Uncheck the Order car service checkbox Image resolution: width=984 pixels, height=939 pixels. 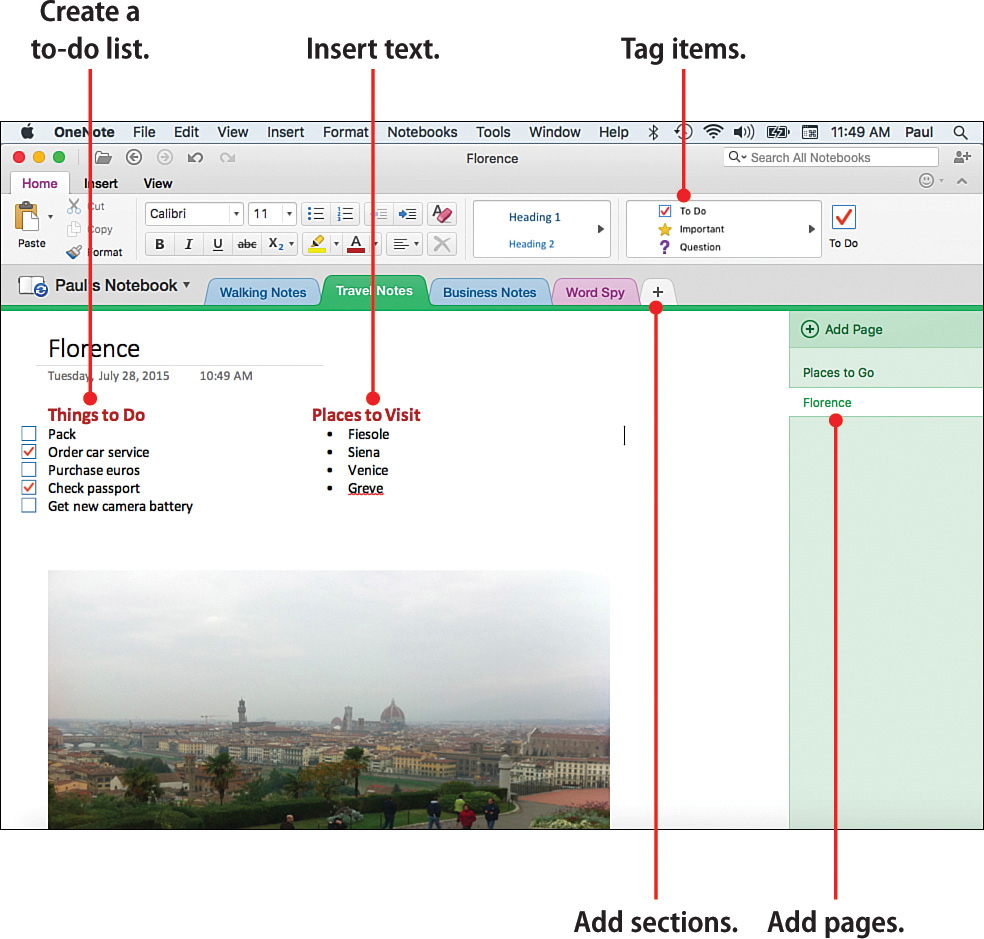[x=29, y=452]
